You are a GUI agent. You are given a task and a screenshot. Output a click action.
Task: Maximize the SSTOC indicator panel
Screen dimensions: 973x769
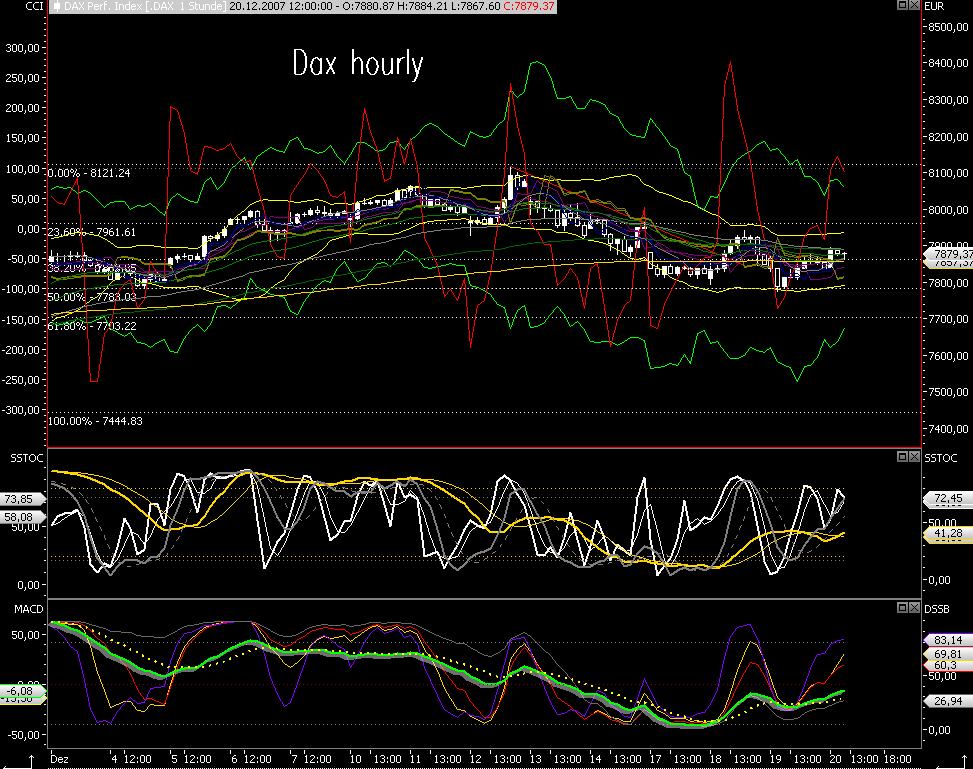point(903,457)
